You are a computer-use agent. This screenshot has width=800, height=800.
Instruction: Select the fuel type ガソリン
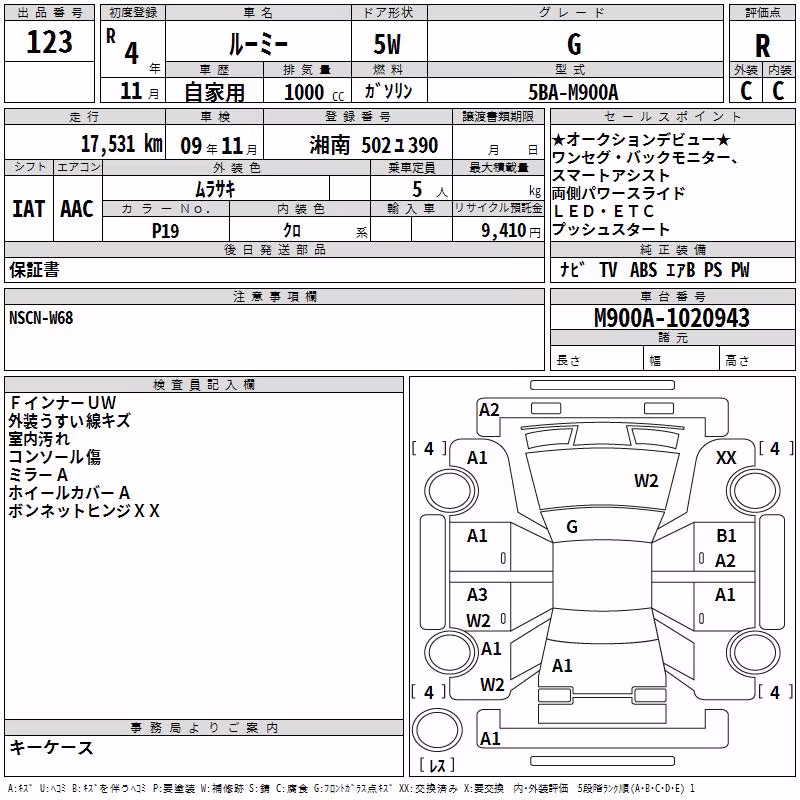tap(388, 91)
